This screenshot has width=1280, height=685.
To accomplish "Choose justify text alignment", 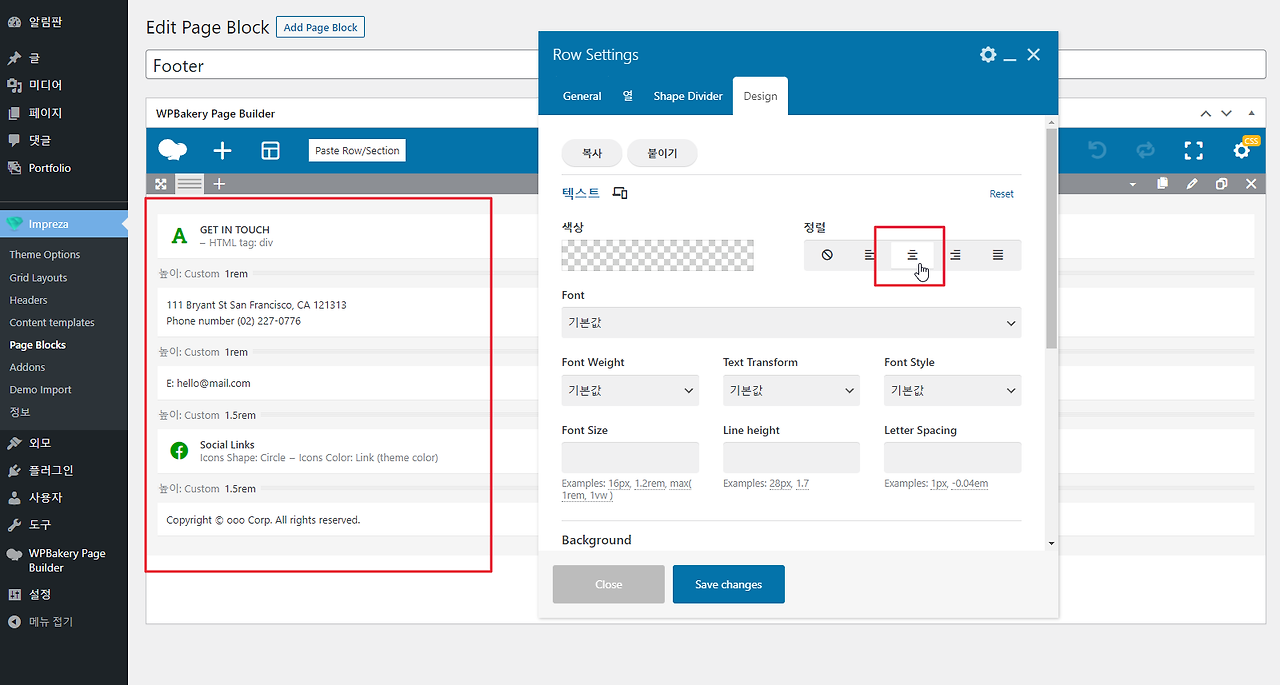I will tap(998, 255).
